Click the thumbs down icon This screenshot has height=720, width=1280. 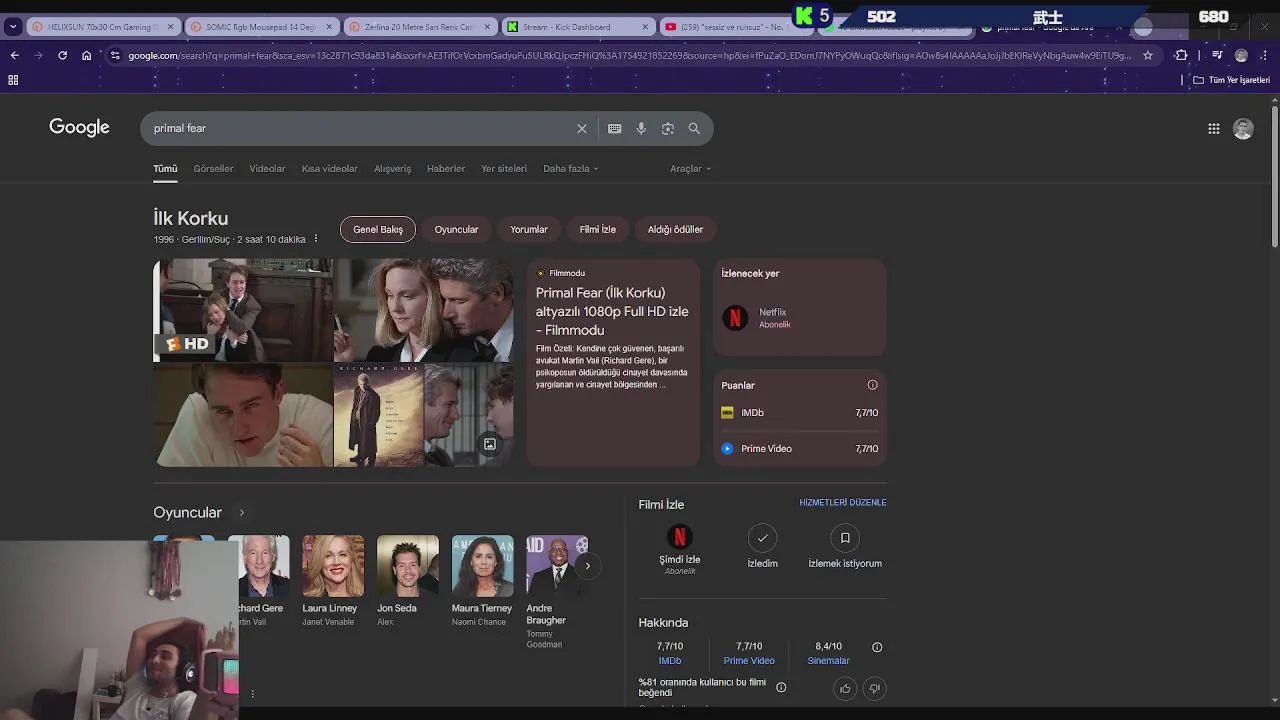click(874, 688)
